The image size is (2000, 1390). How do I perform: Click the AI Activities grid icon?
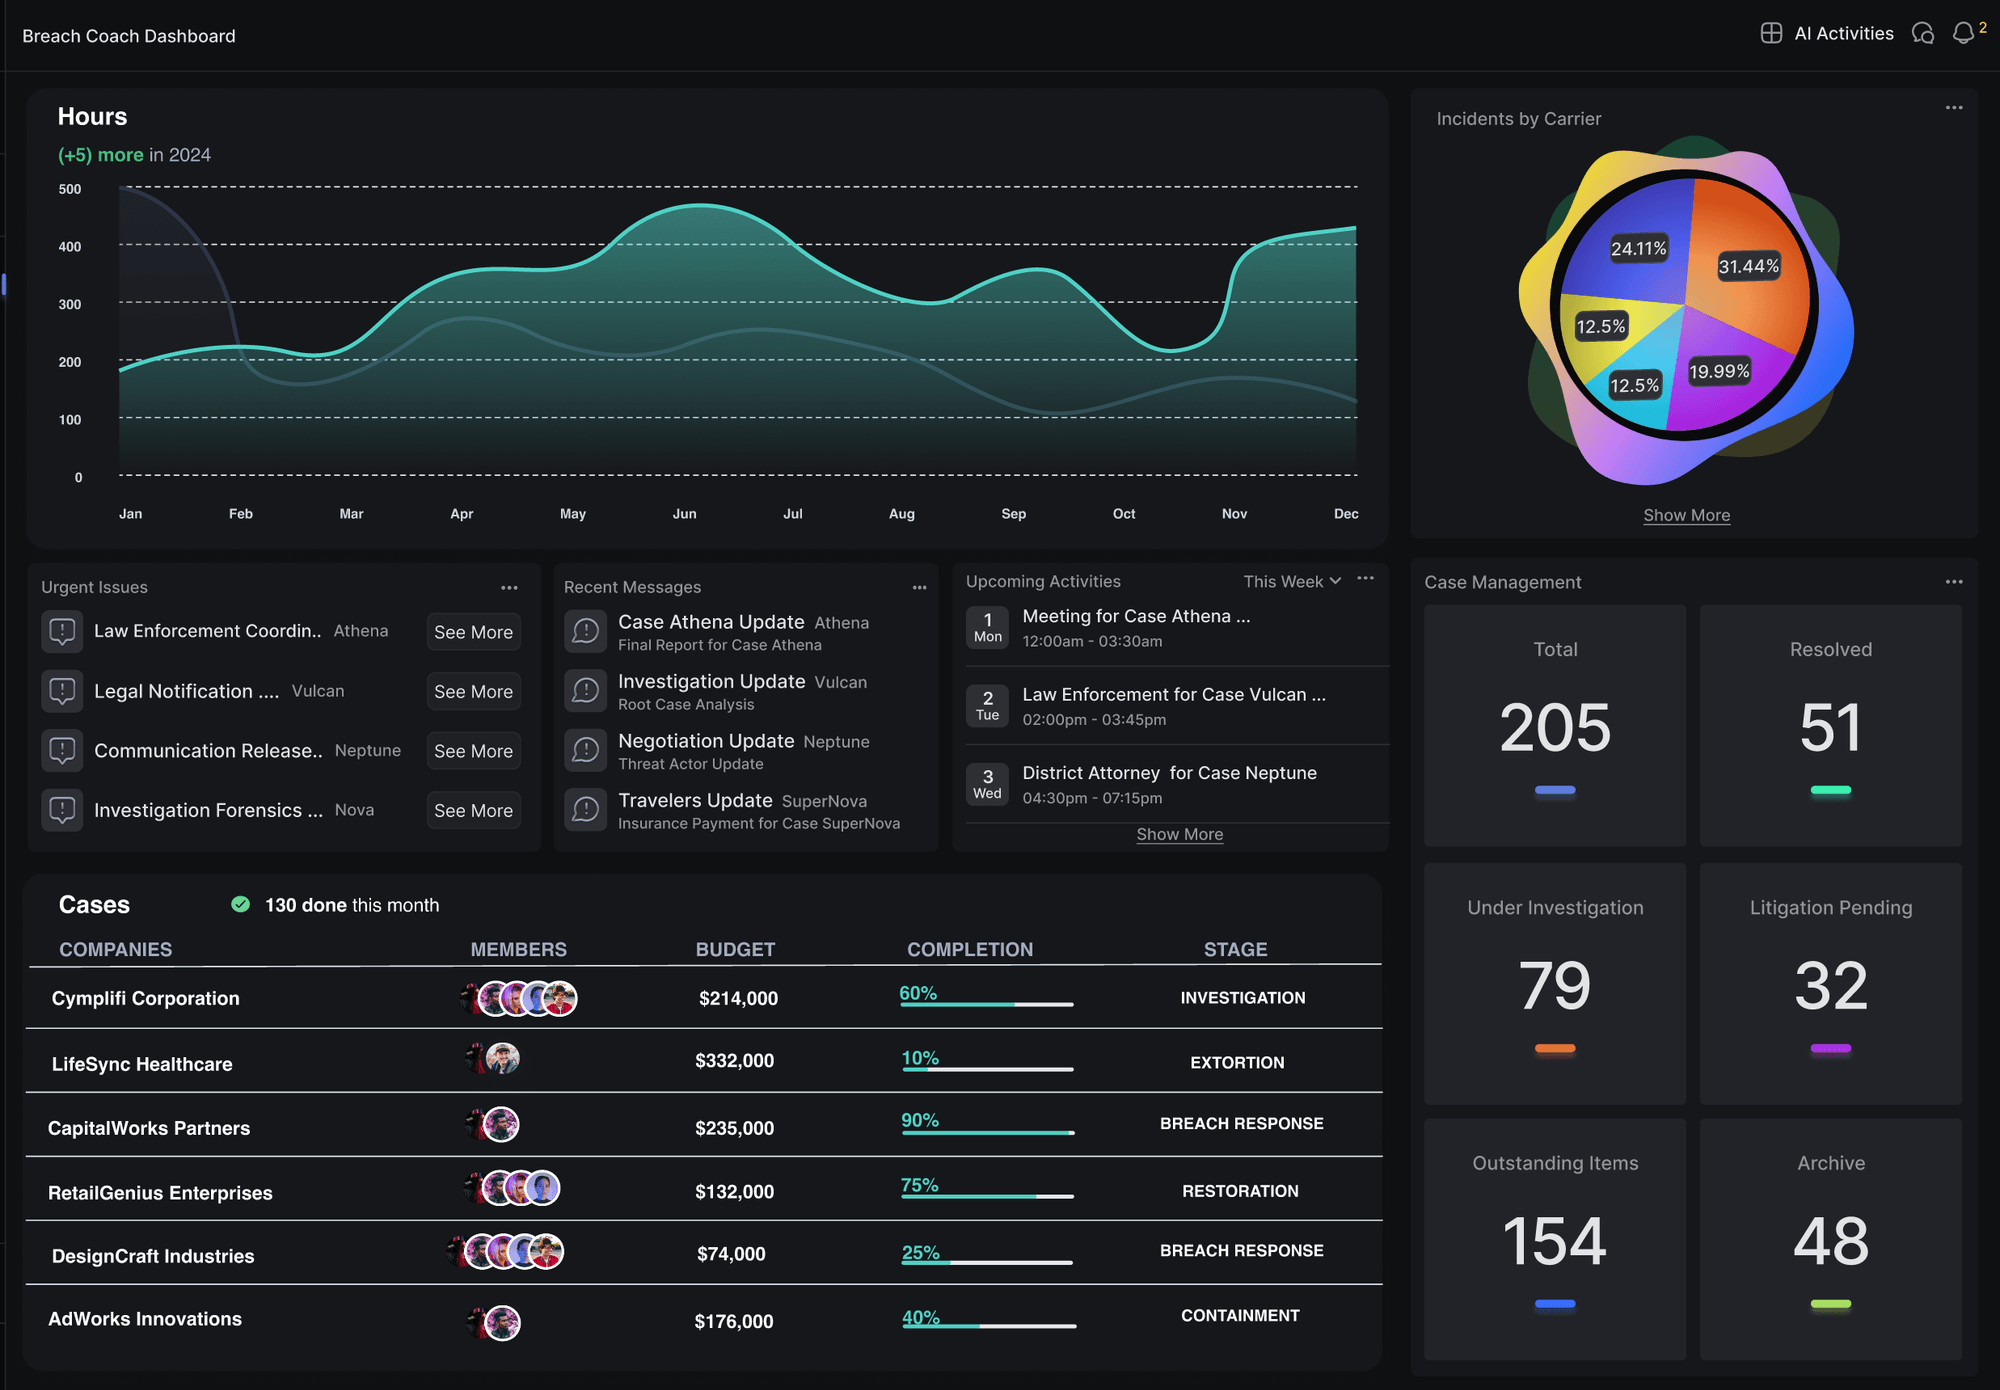click(x=1771, y=33)
